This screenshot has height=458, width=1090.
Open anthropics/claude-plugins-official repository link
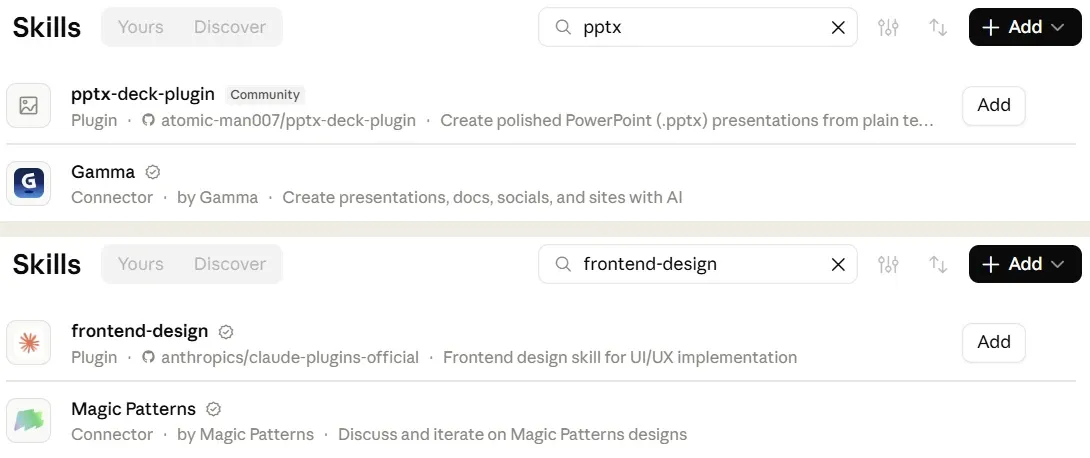[x=290, y=357]
